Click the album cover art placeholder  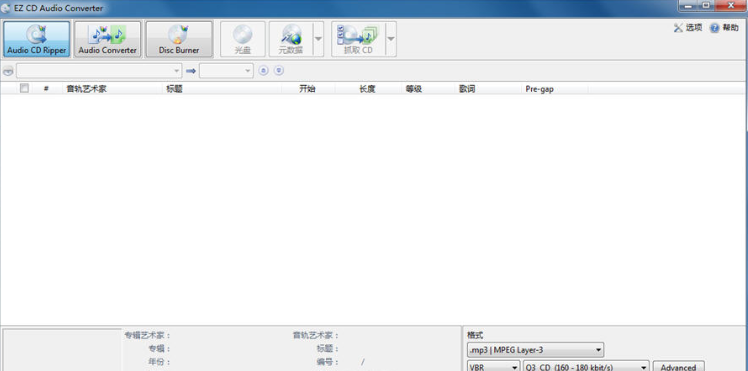click(x=62, y=350)
